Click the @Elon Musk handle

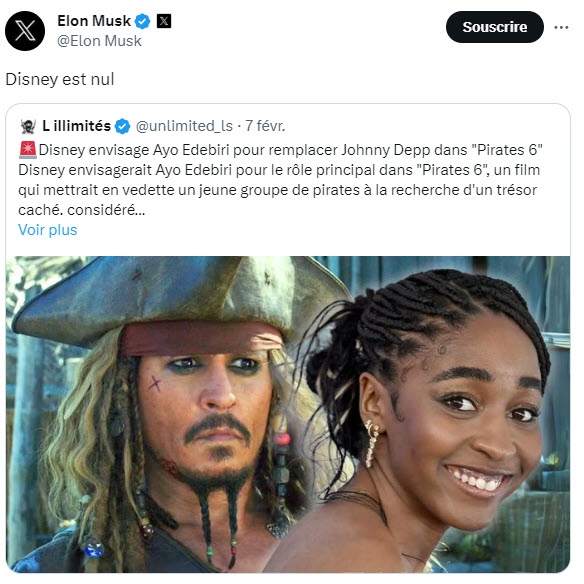click(x=99, y=41)
